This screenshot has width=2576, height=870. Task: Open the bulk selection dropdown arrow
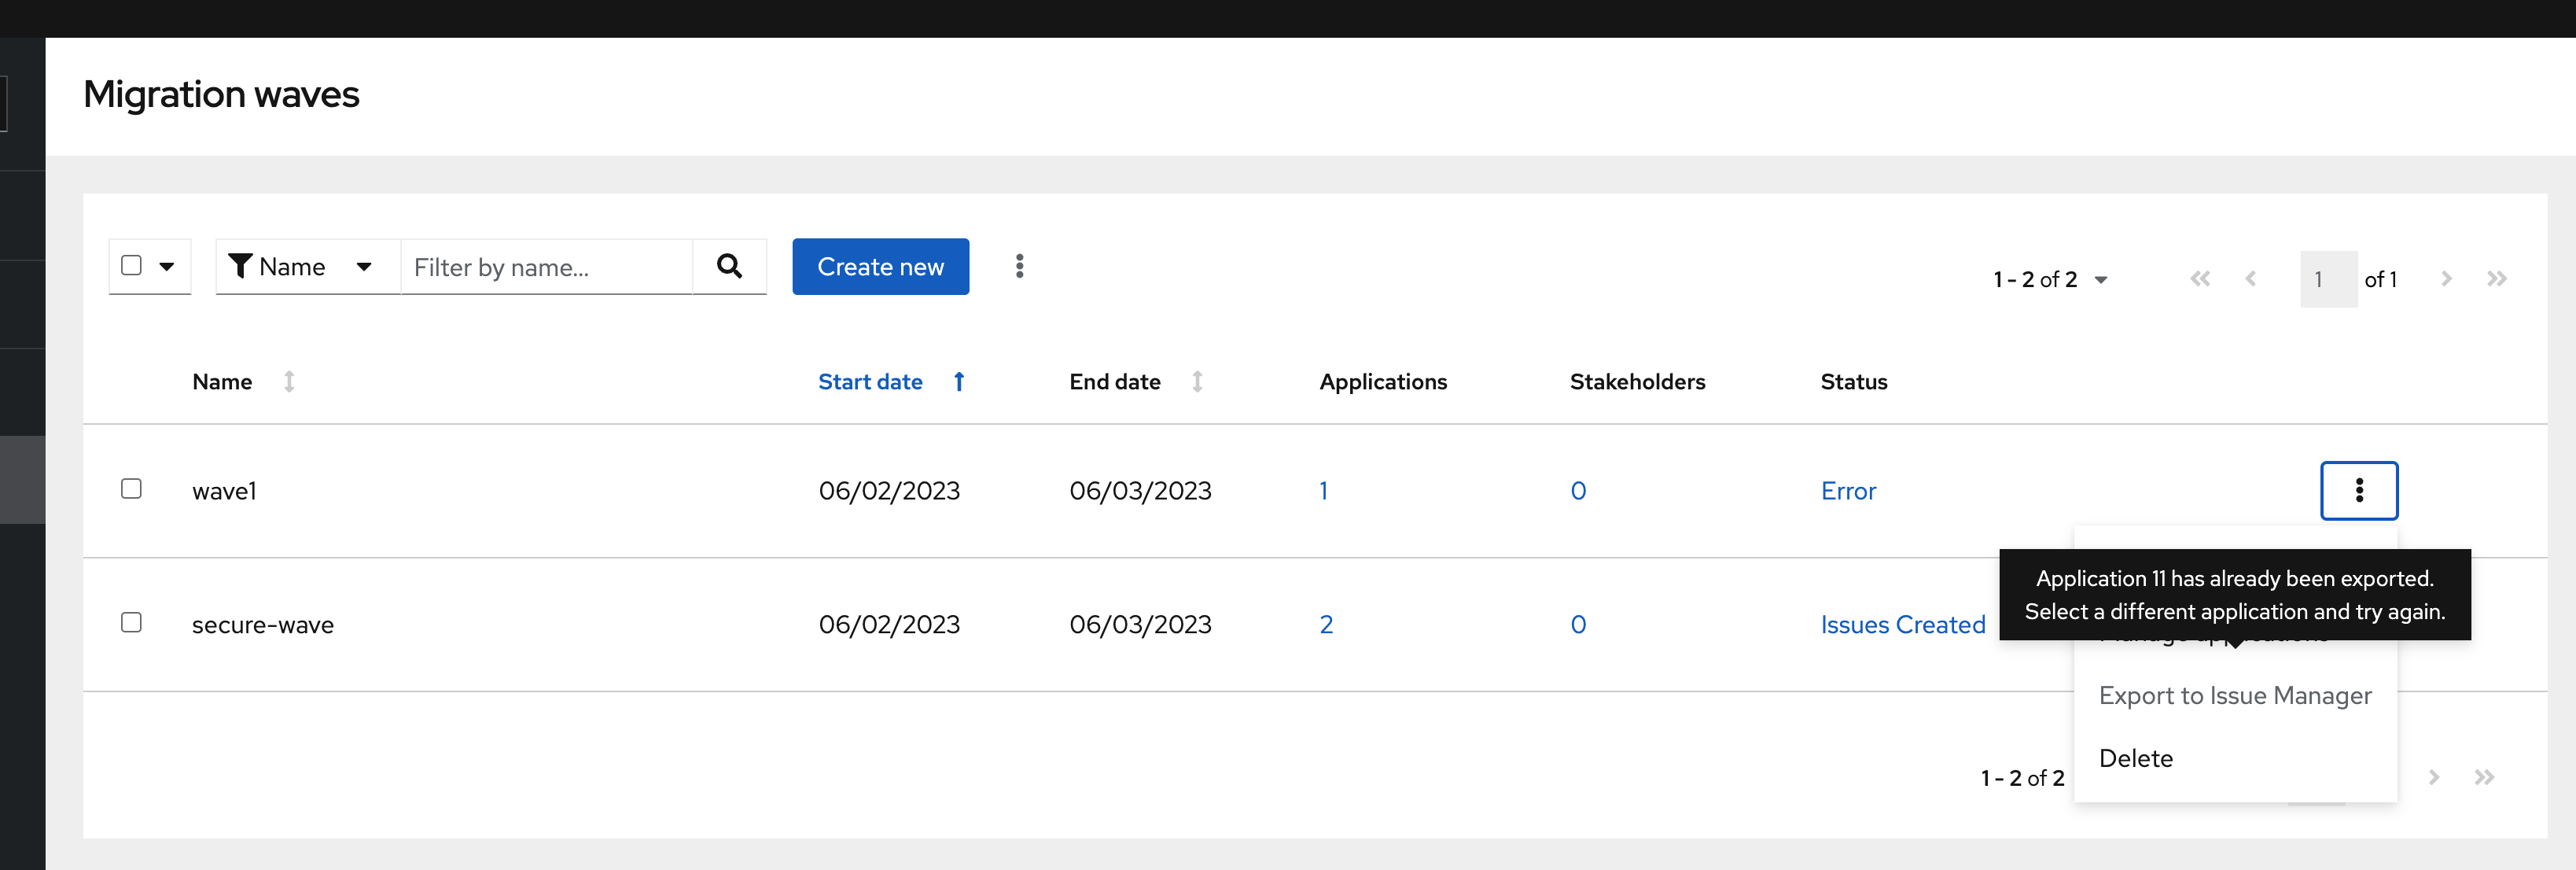point(166,266)
